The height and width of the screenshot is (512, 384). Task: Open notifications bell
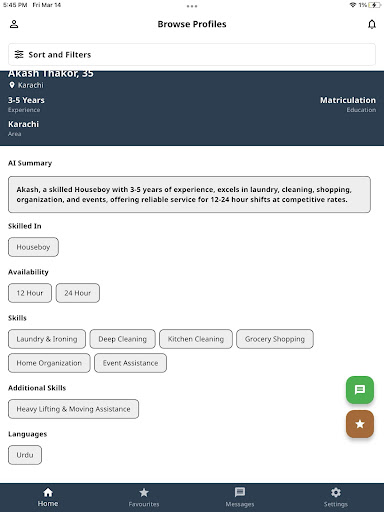tap(372, 24)
